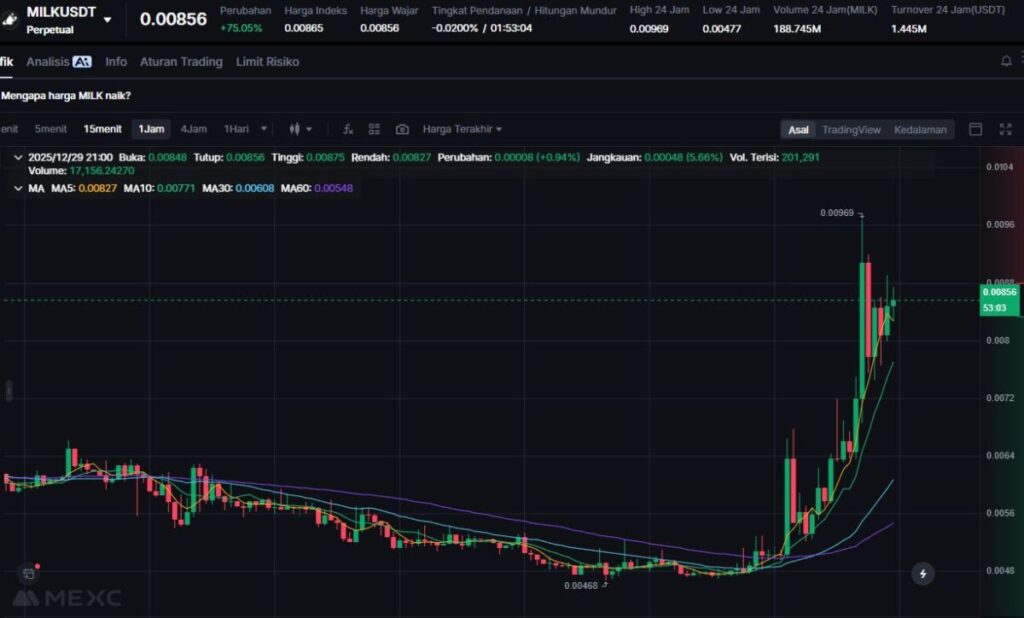
Task: Click the notification bell icon
Action: [1006, 62]
